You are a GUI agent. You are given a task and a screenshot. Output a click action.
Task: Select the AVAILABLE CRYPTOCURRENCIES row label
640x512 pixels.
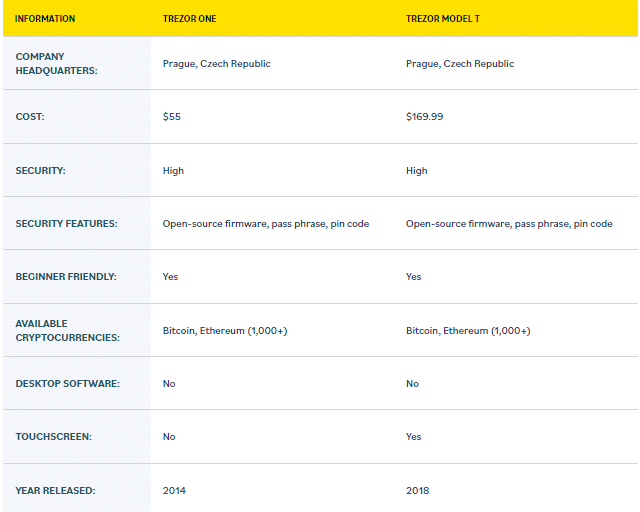click(68, 331)
